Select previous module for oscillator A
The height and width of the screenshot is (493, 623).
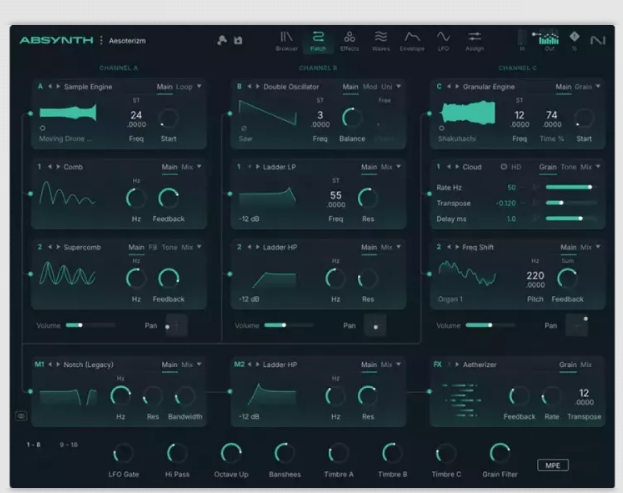pos(50,86)
